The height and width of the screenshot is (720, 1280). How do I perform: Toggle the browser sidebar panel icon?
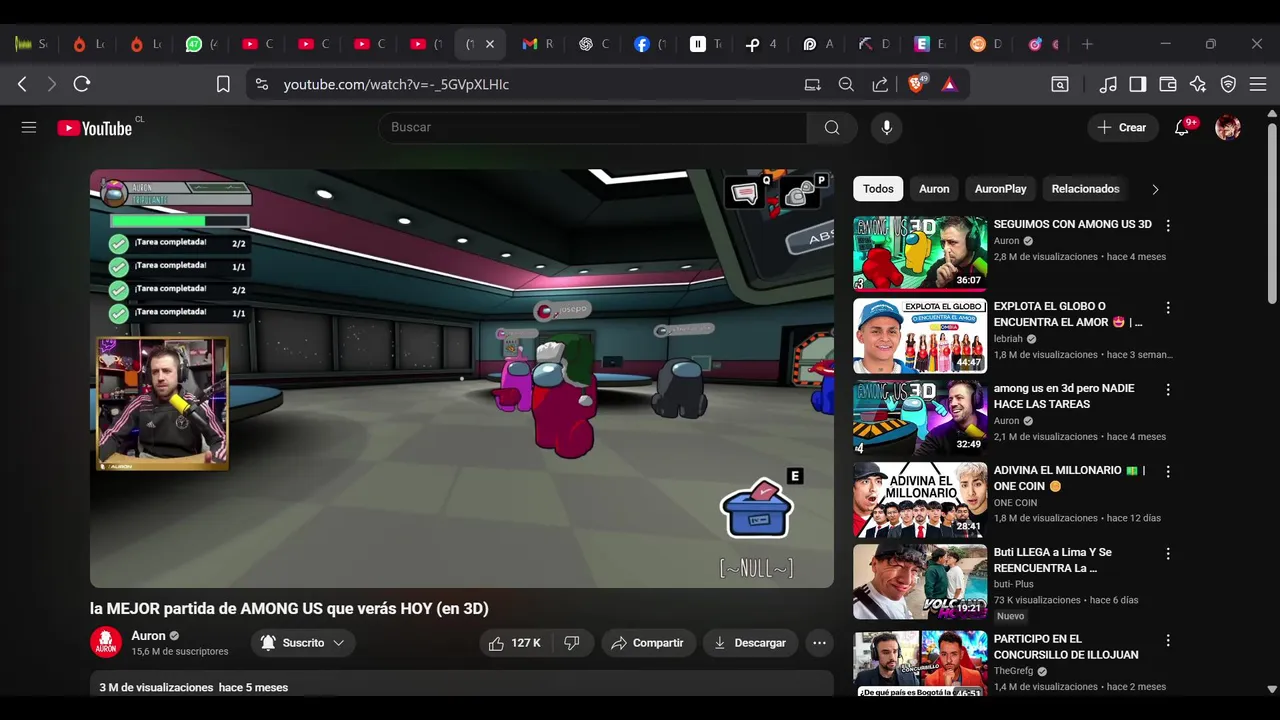[1137, 85]
